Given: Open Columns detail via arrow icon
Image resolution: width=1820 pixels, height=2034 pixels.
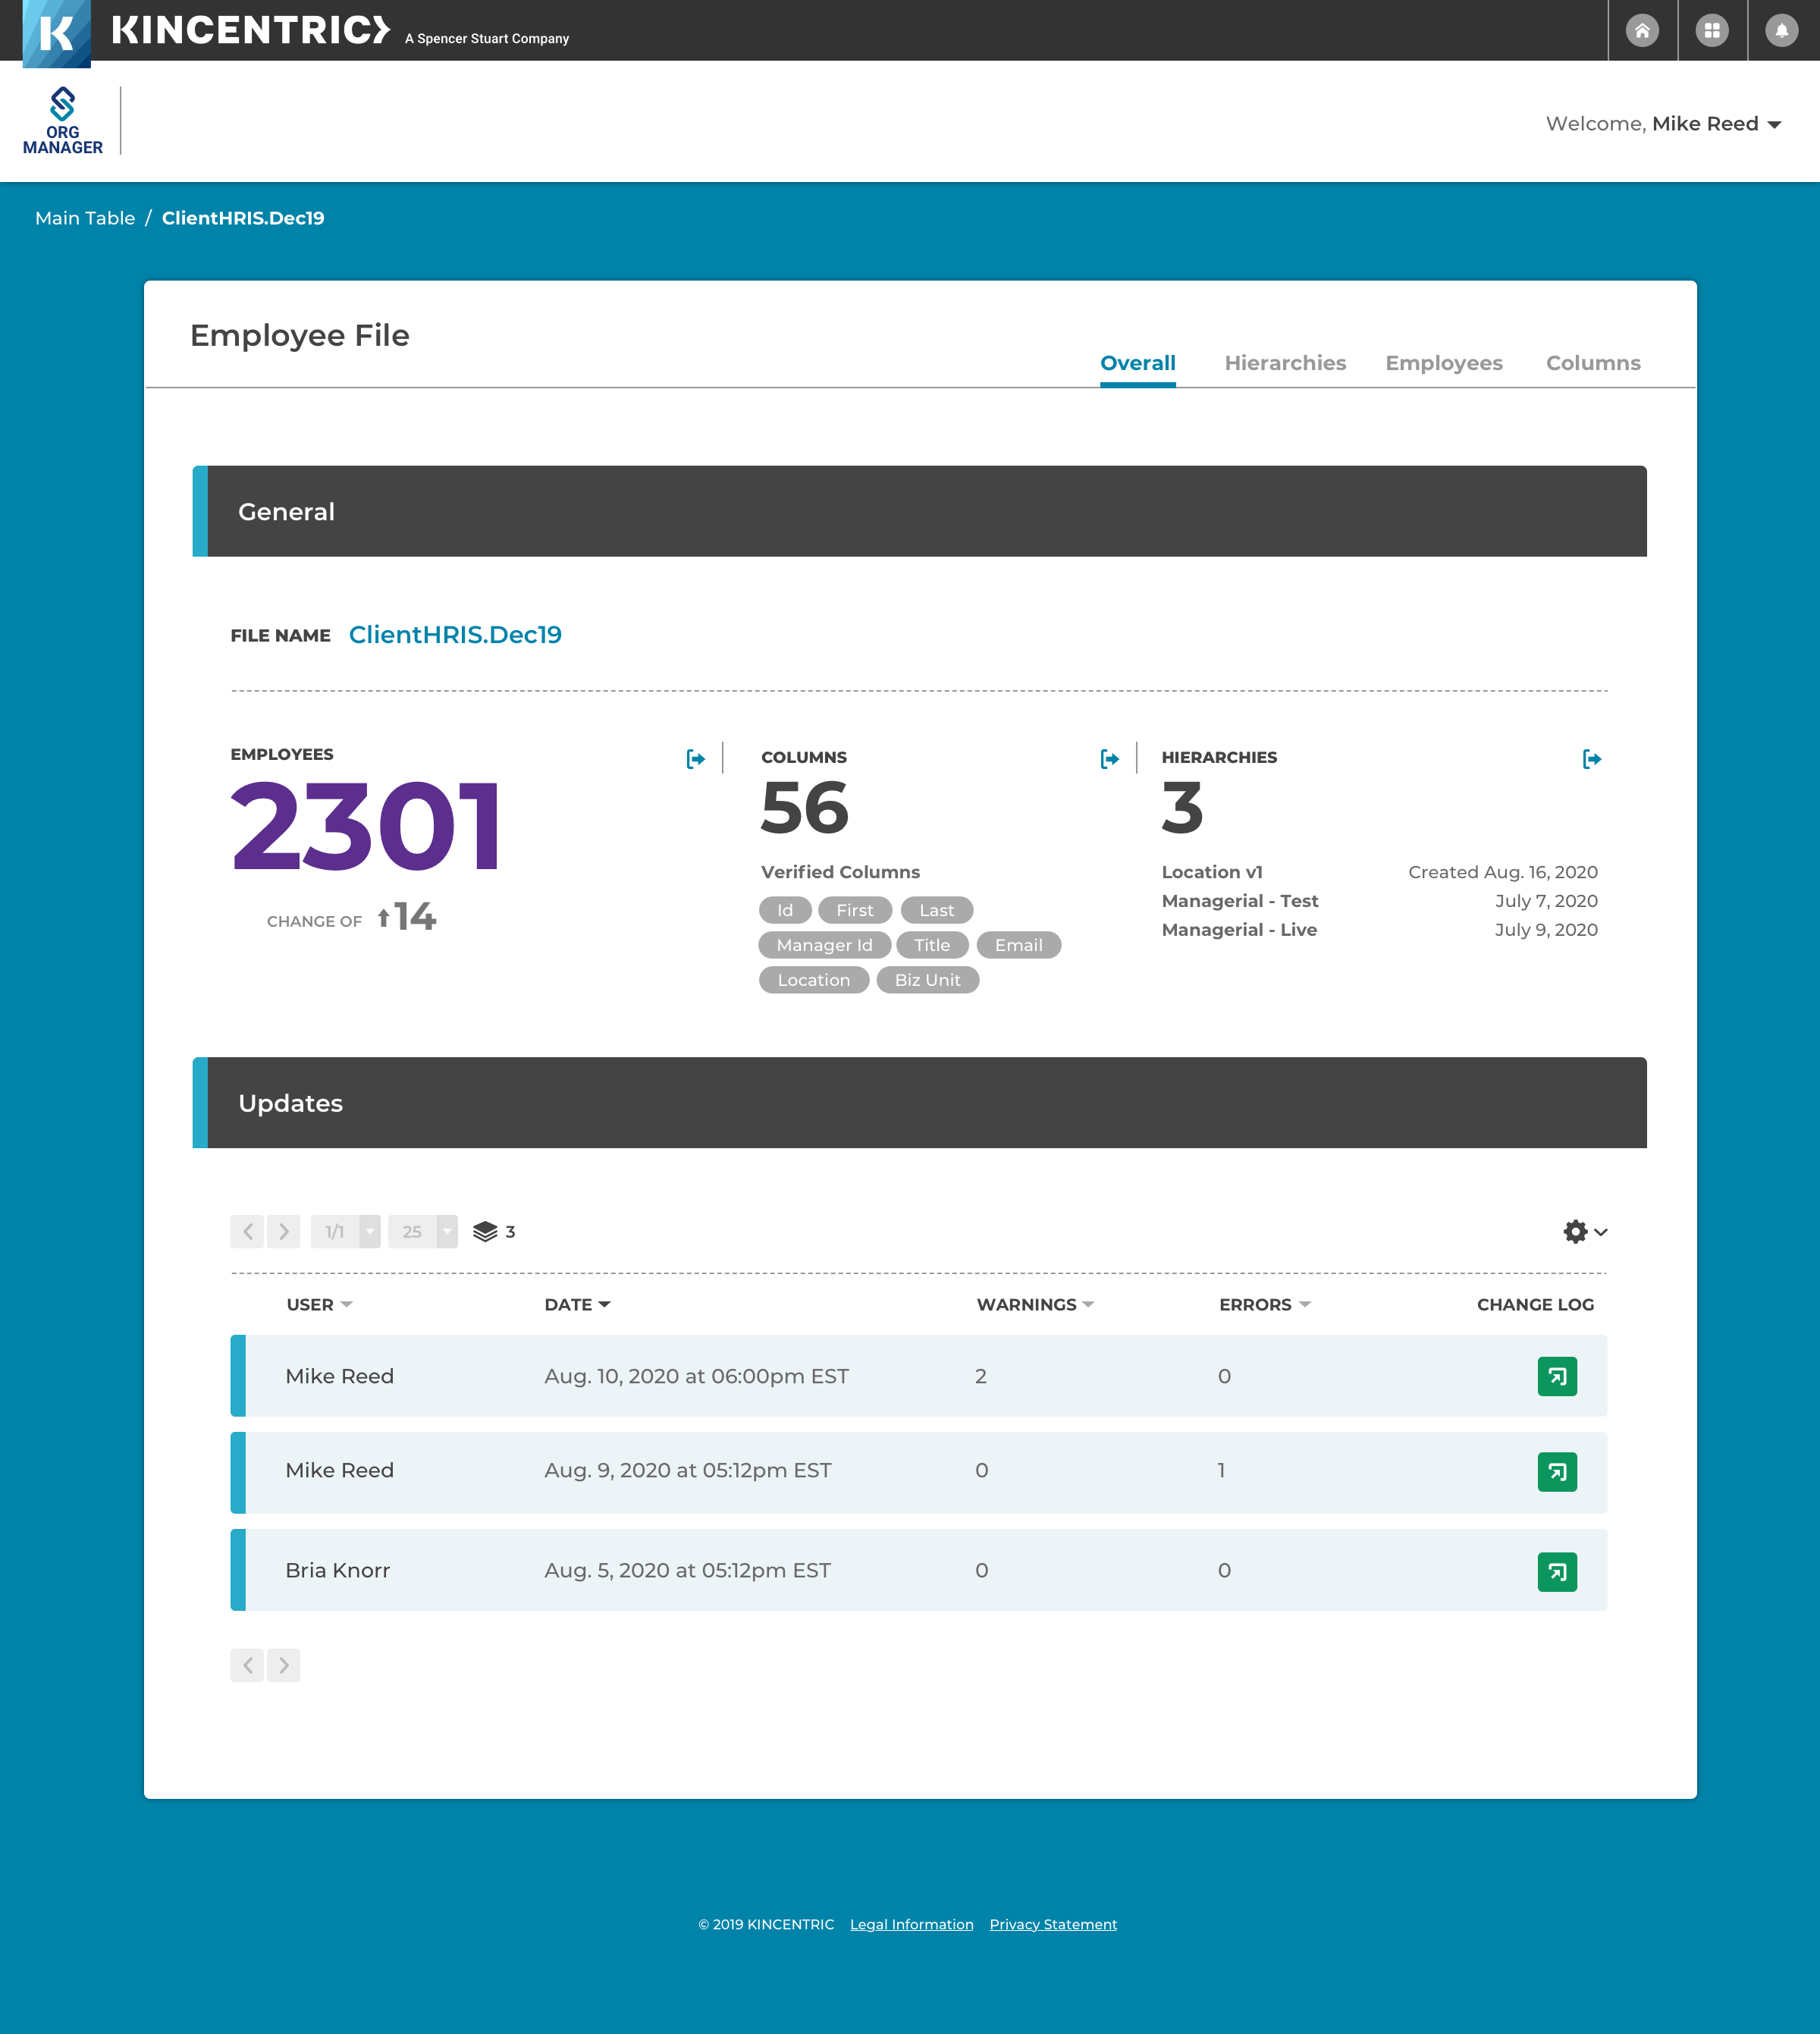Looking at the screenshot, I should point(1109,759).
